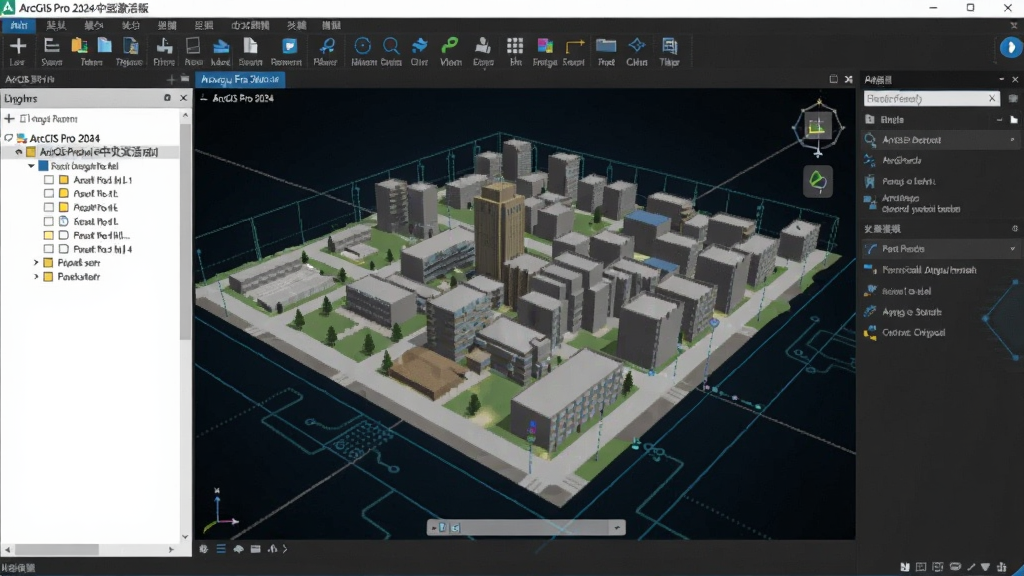Viewport: 1024px width, 576px height.
Task: Click the add plus button atop contents tree
Action: 9,119
